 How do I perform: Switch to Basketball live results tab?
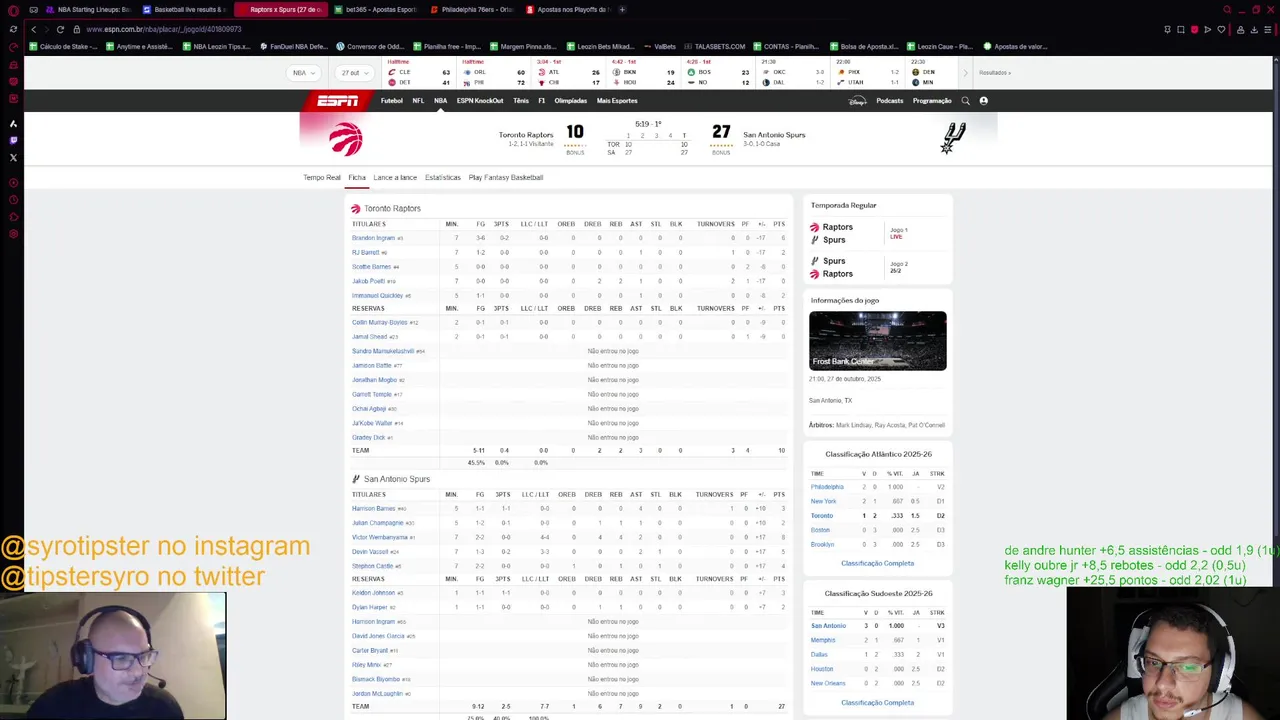point(185,10)
